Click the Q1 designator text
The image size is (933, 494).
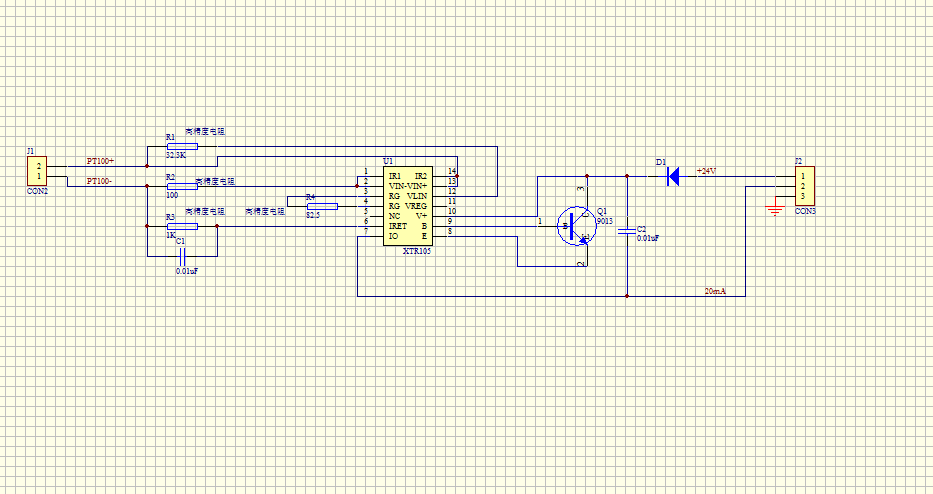[x=602, y=211]
